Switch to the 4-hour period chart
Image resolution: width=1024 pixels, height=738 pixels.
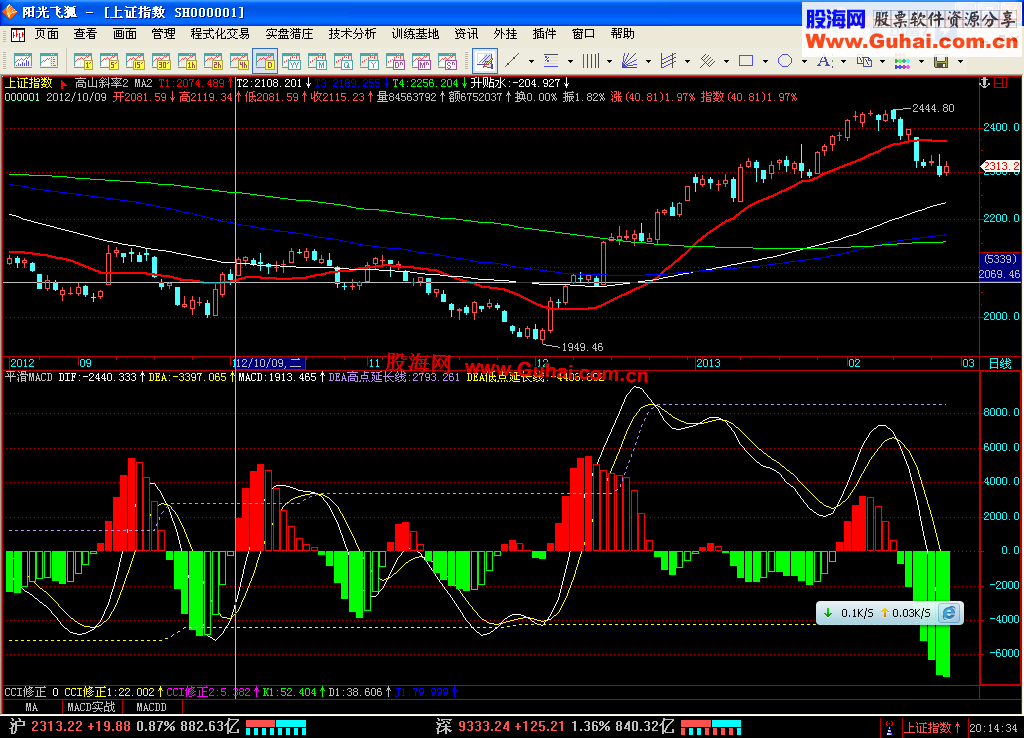pyautogui.click(x=239, y=61)
